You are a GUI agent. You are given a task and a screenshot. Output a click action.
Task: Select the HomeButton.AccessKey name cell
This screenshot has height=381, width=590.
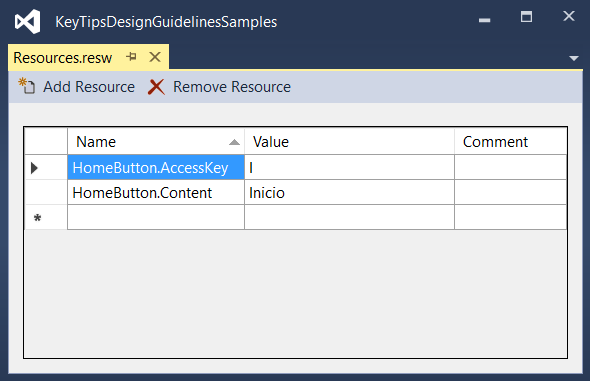coord(156,167)
